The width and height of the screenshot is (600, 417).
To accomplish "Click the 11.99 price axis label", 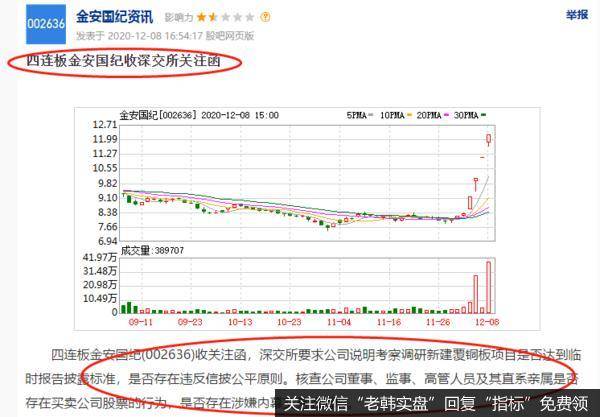I will (104, 139).
